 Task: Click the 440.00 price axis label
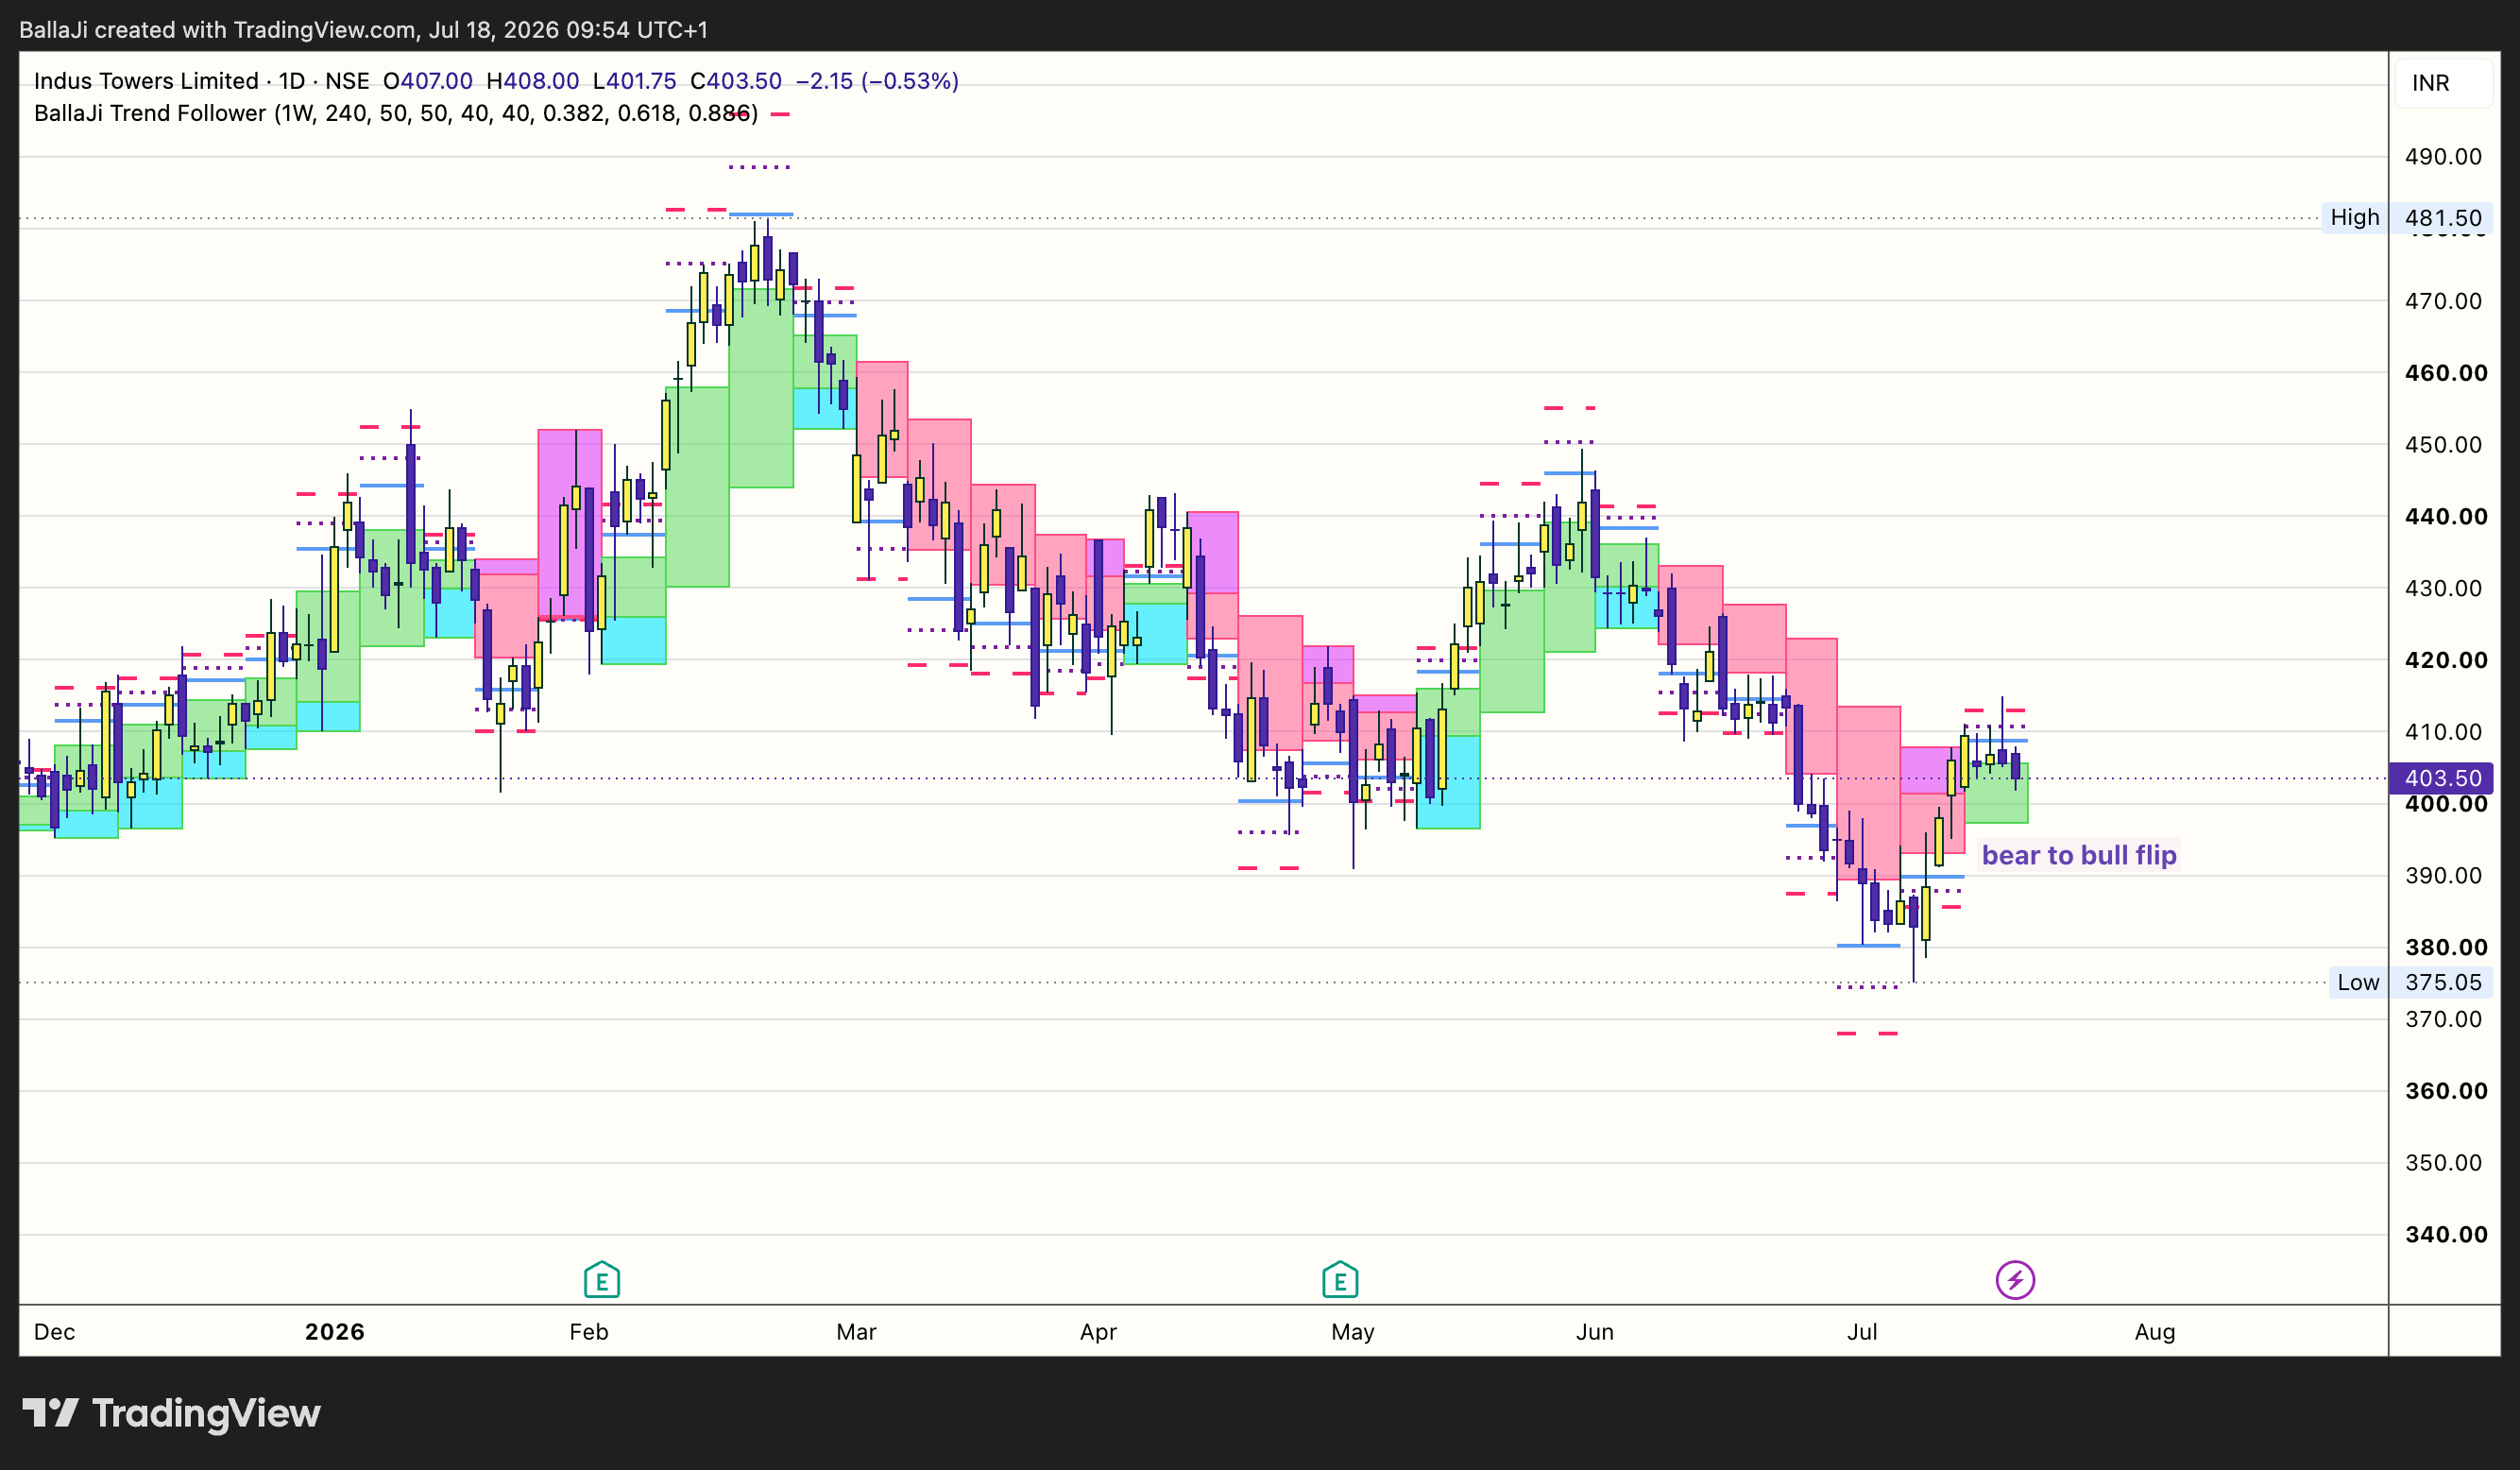[x=2446, y=516]
